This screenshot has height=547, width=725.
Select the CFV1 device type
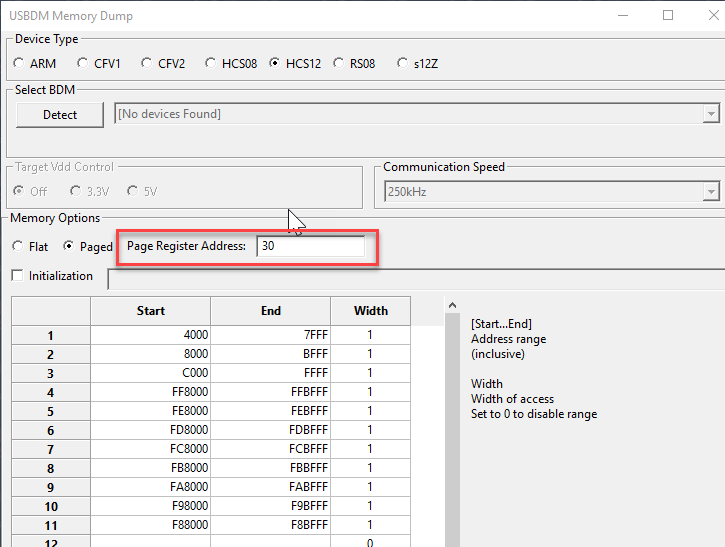point(99,63)
